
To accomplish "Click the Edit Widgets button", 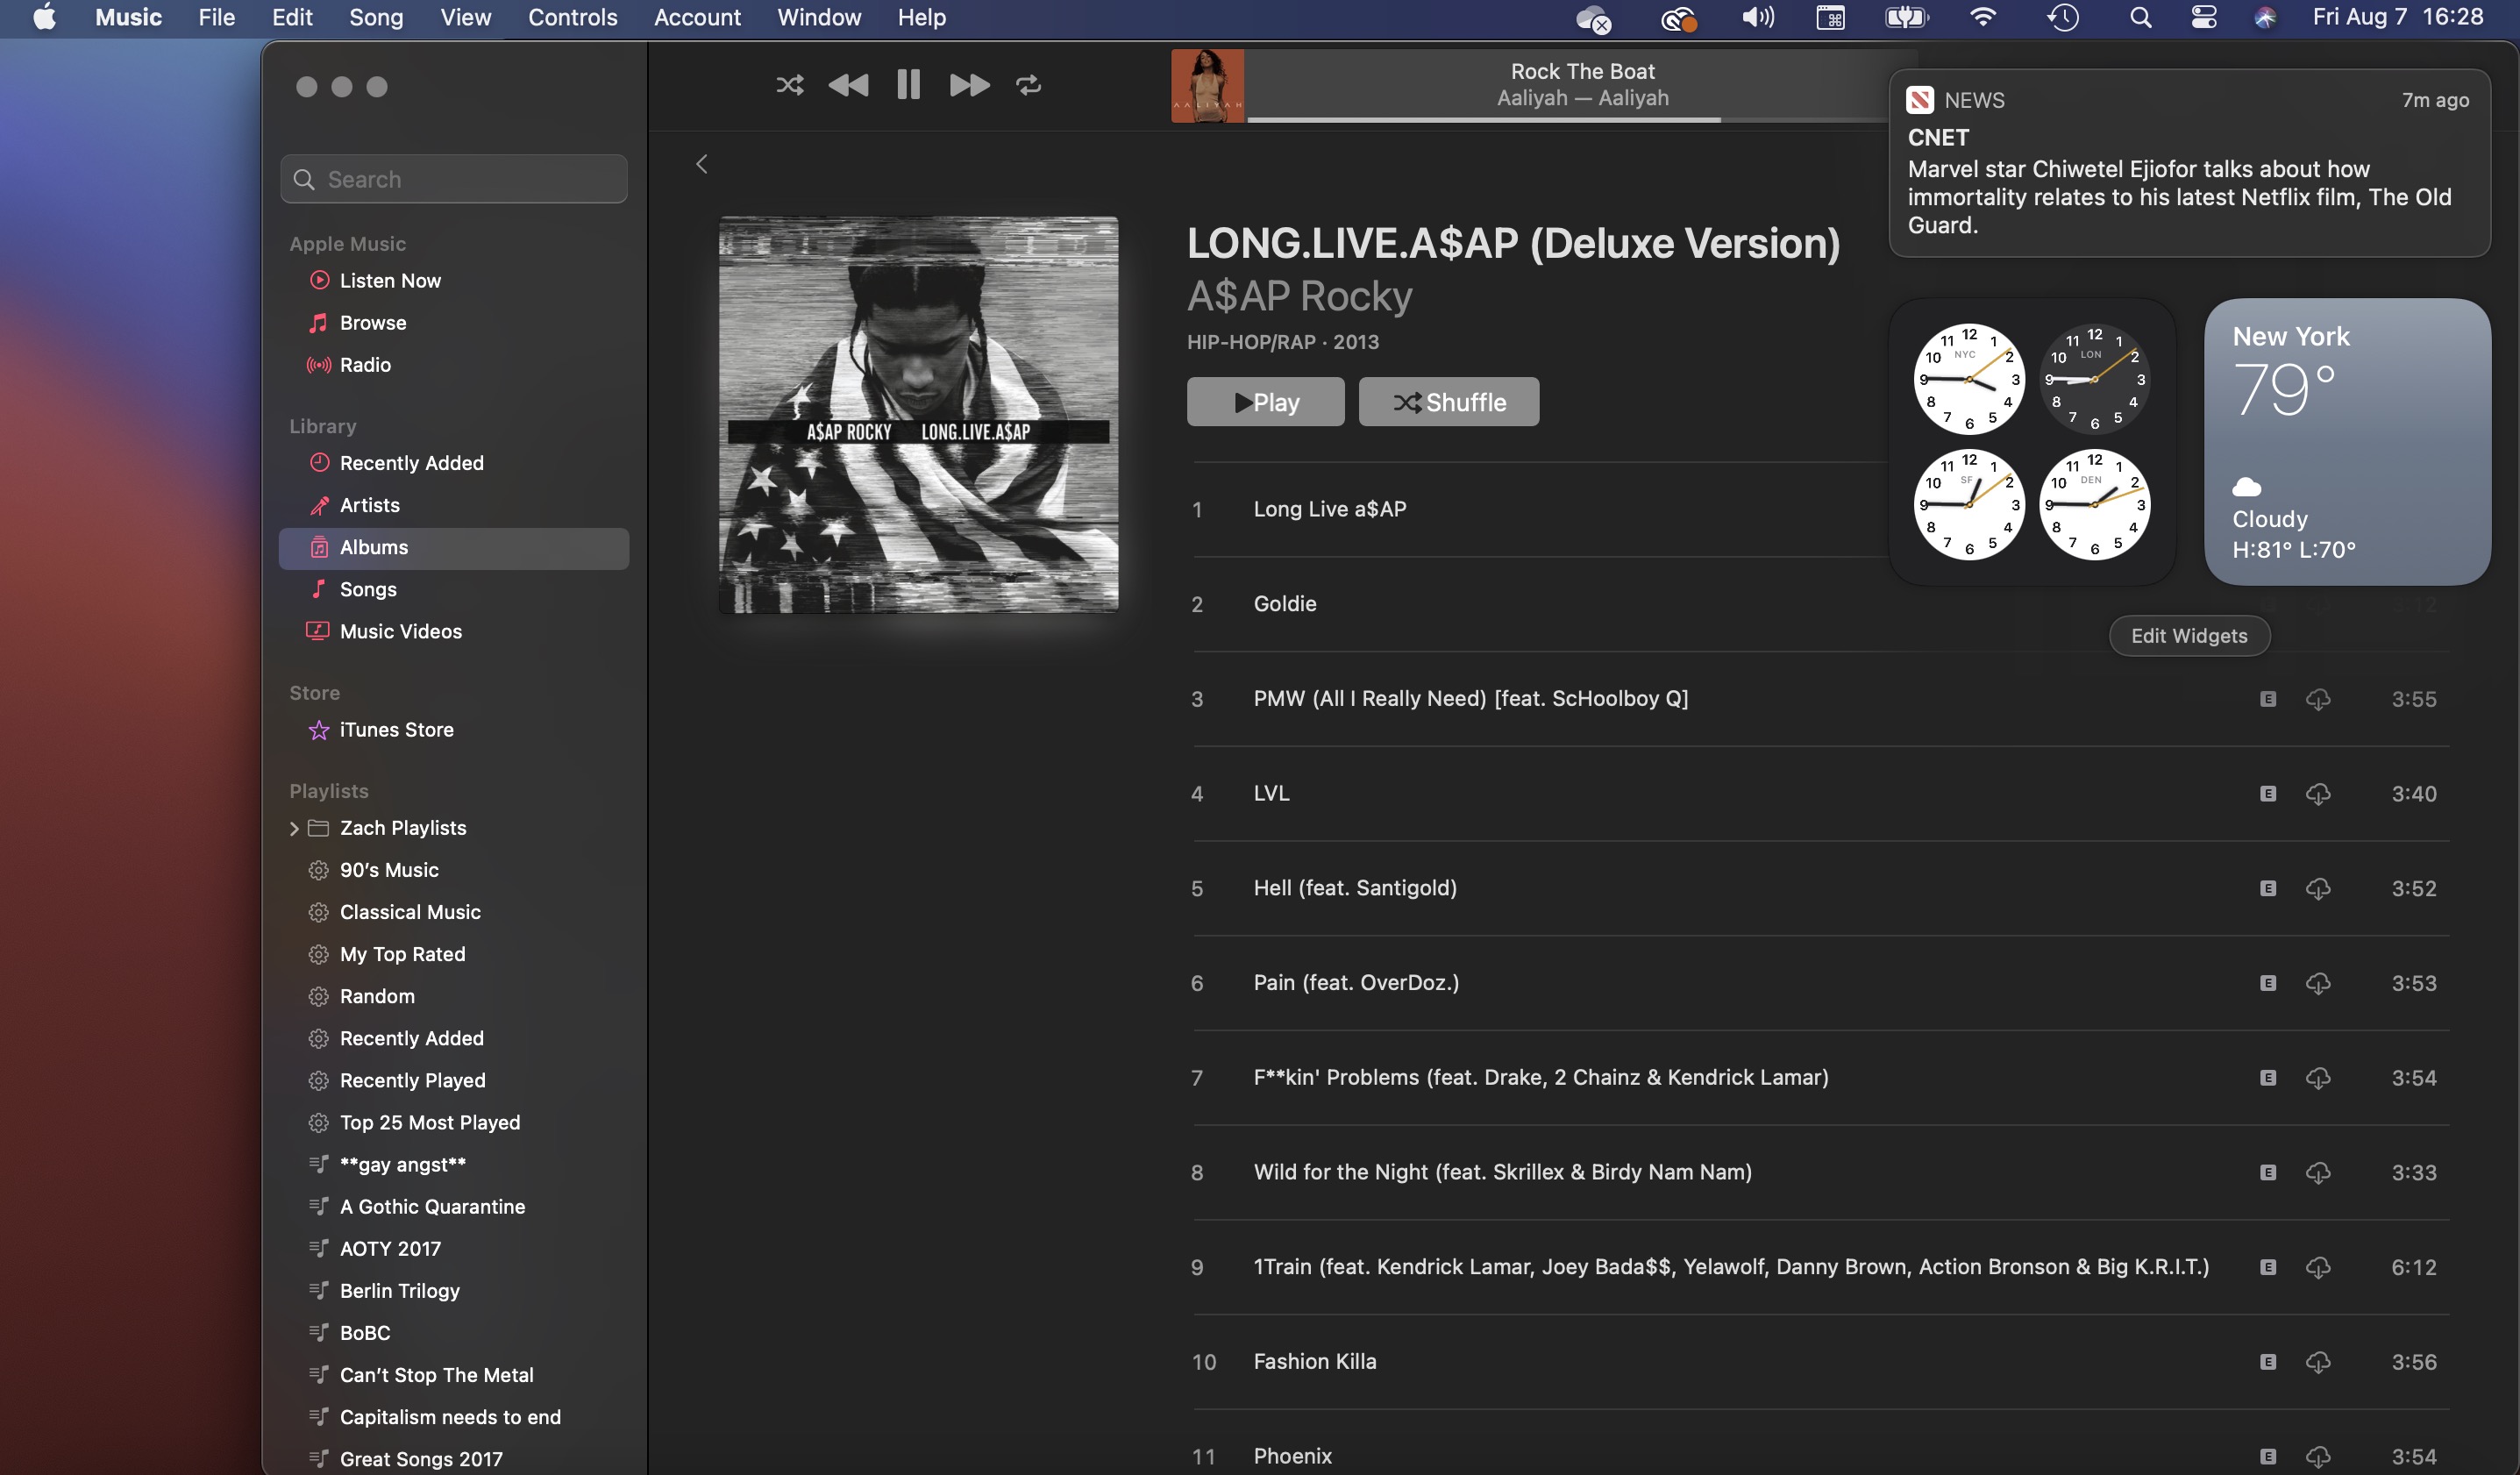I will click(x=2189, y=636).
